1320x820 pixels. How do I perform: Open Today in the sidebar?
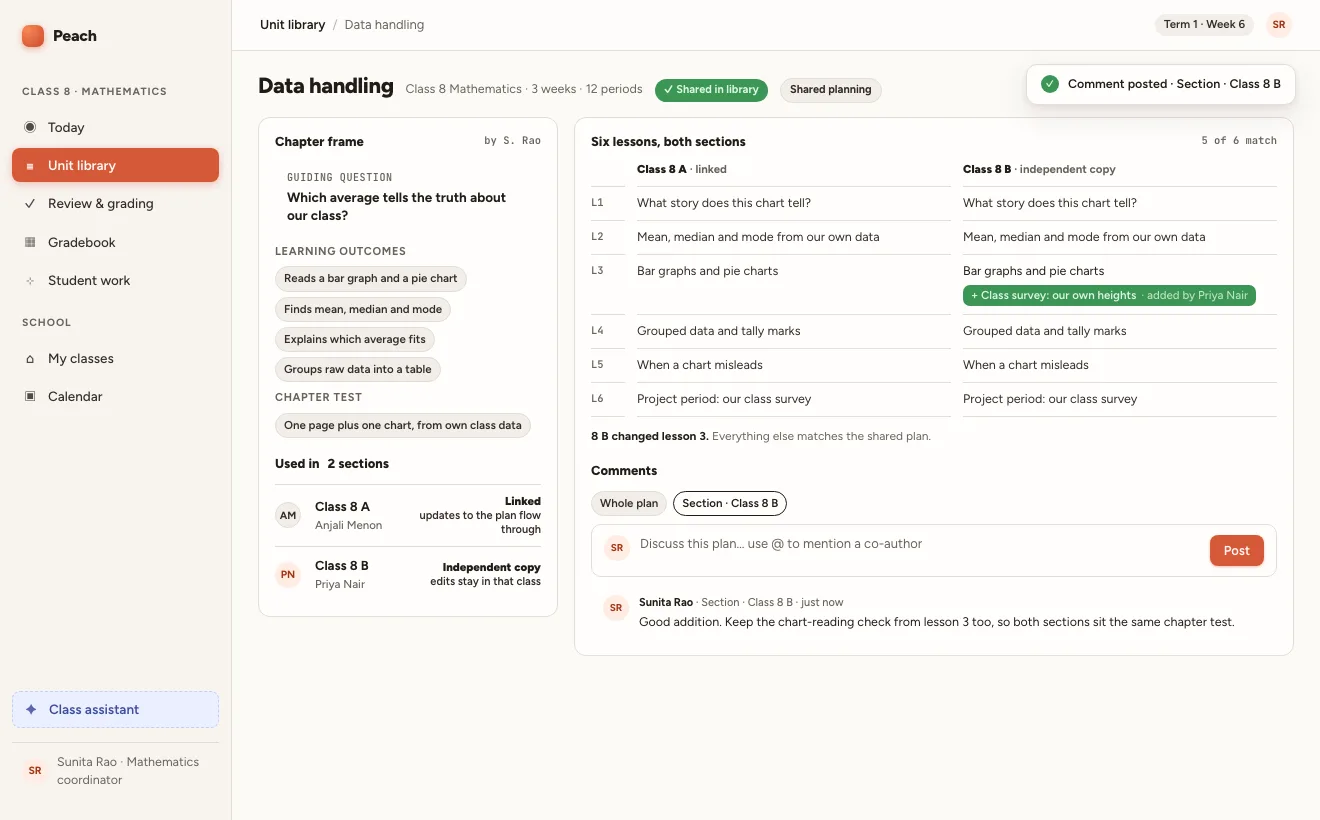pyautogui.click(x=115, y=127)
